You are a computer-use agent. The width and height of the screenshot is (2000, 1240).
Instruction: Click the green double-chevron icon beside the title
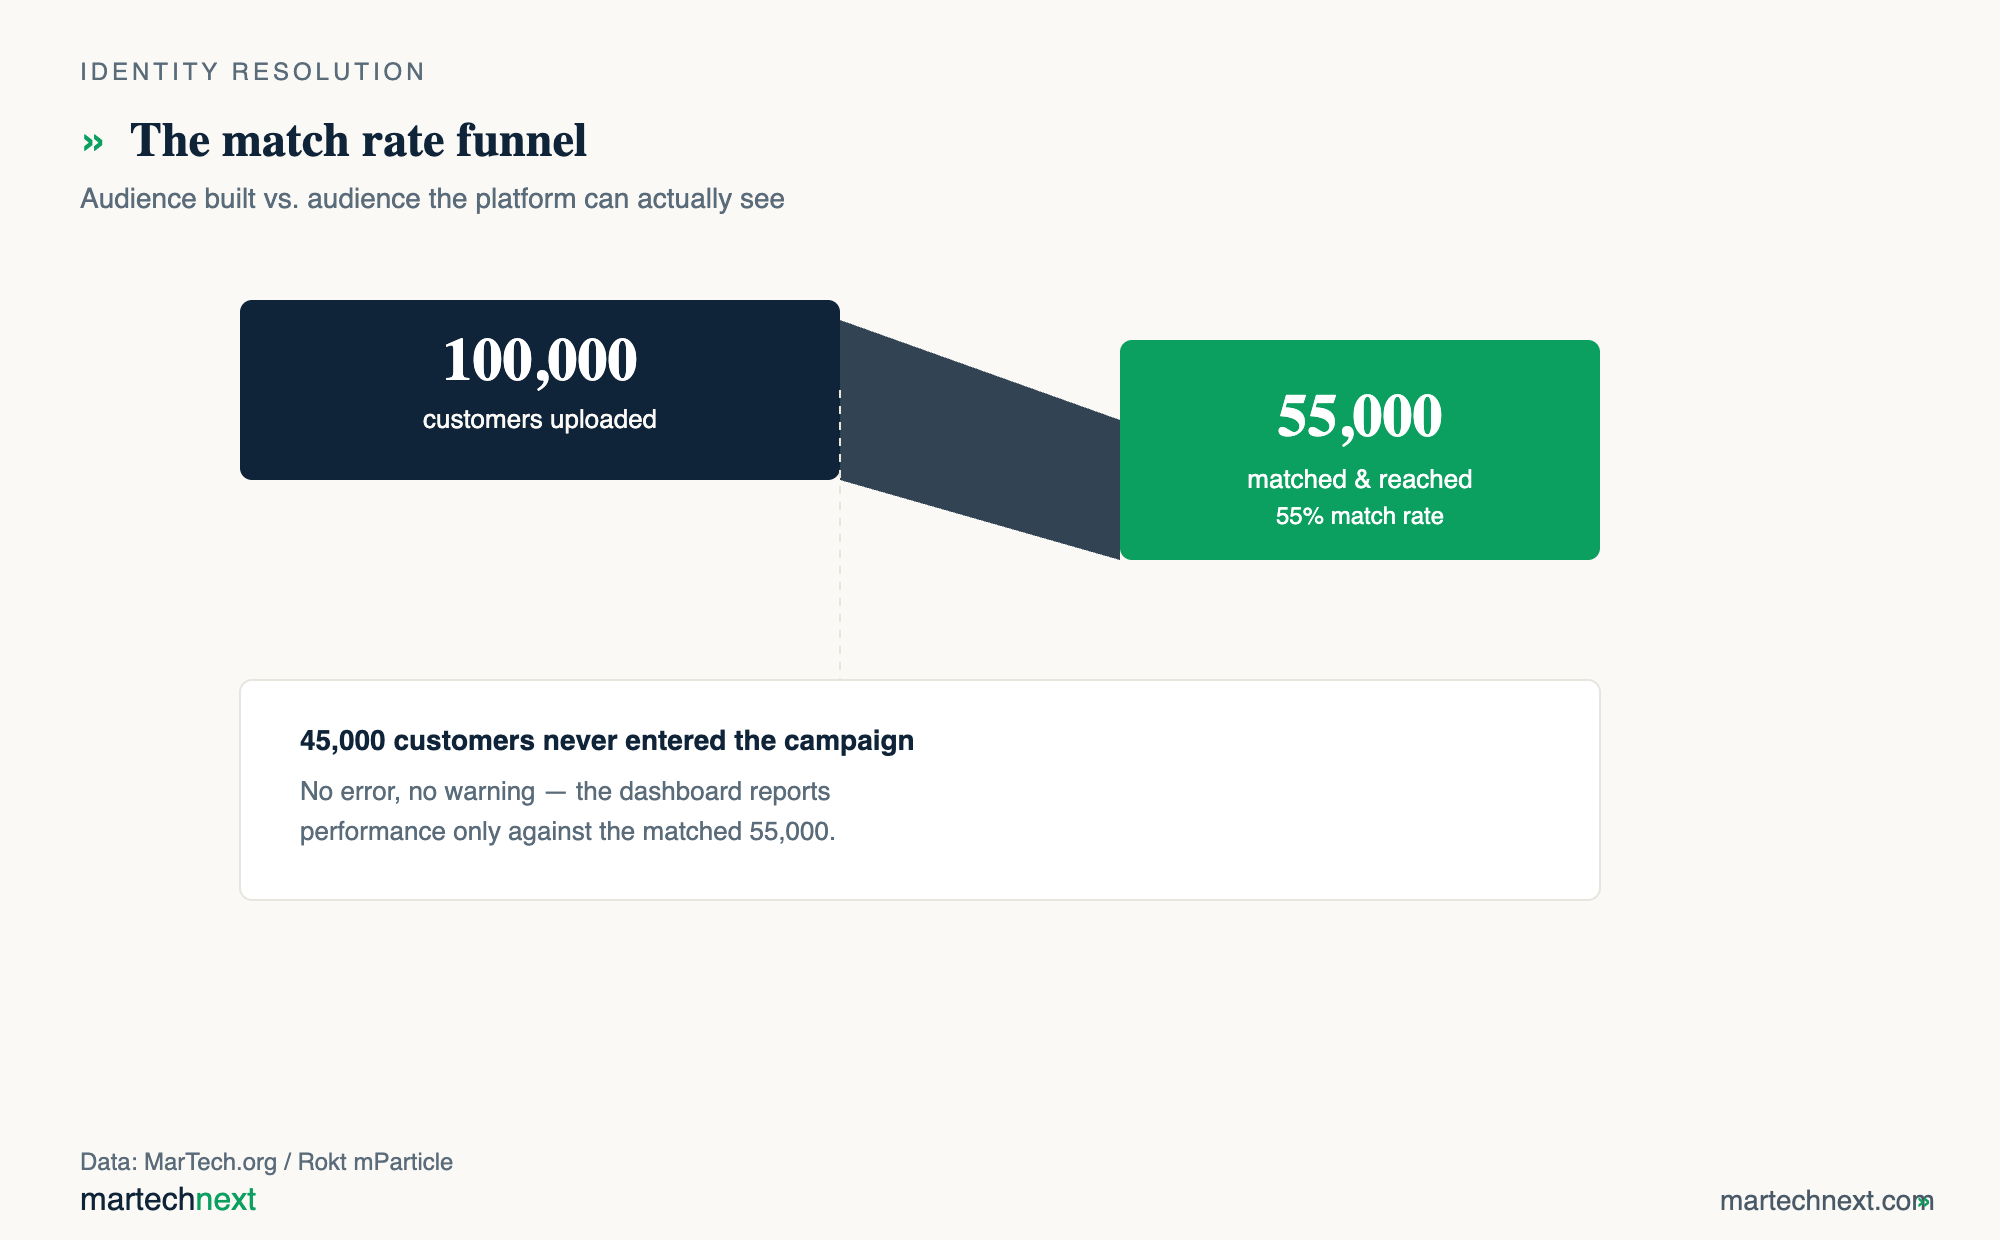coord(93,143)
